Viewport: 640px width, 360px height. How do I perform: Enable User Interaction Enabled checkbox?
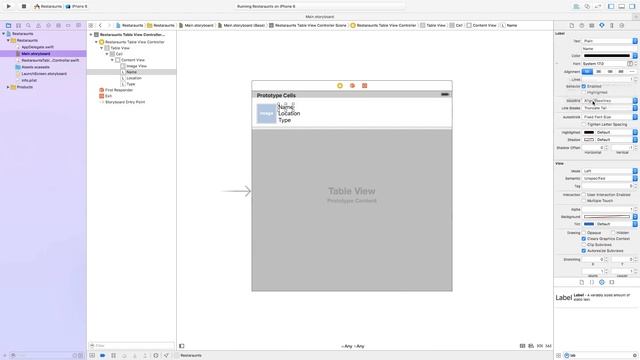(584, 195)
